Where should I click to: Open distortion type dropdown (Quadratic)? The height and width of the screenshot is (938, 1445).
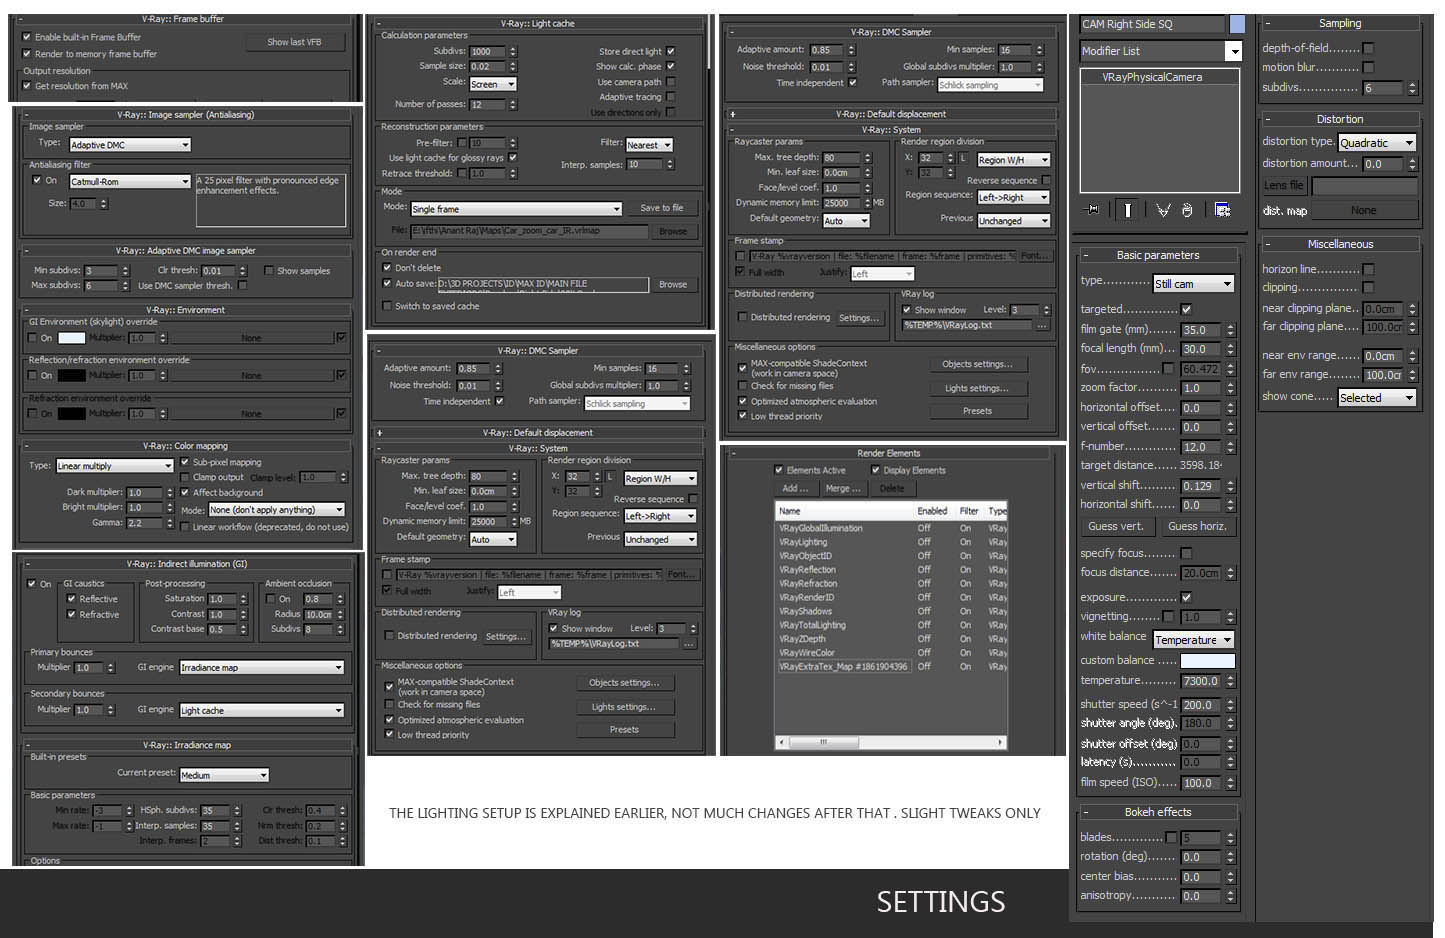coord(1378,143)
